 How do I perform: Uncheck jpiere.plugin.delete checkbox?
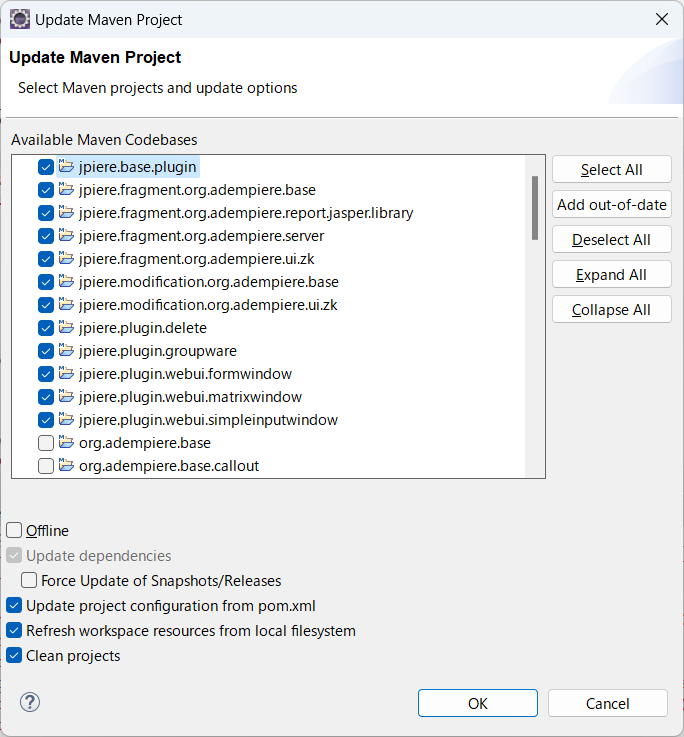point(46,328)
